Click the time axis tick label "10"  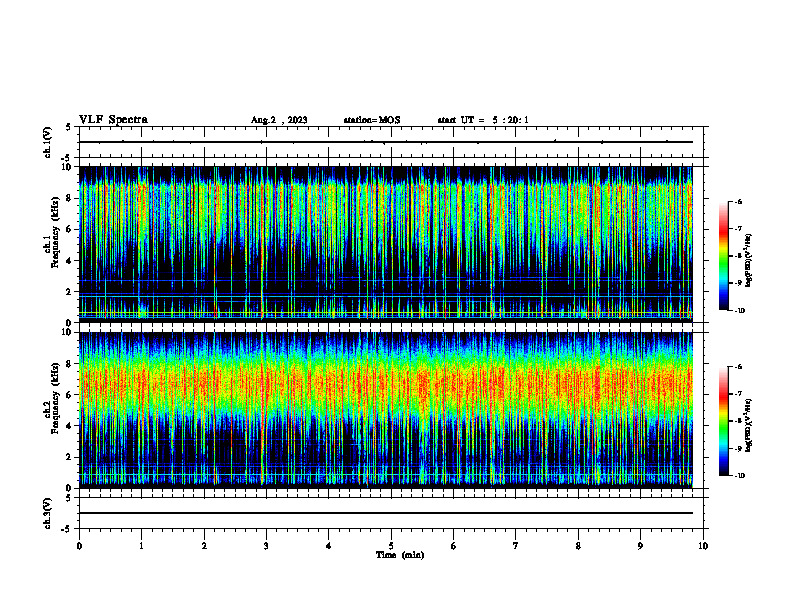point(703,546)
